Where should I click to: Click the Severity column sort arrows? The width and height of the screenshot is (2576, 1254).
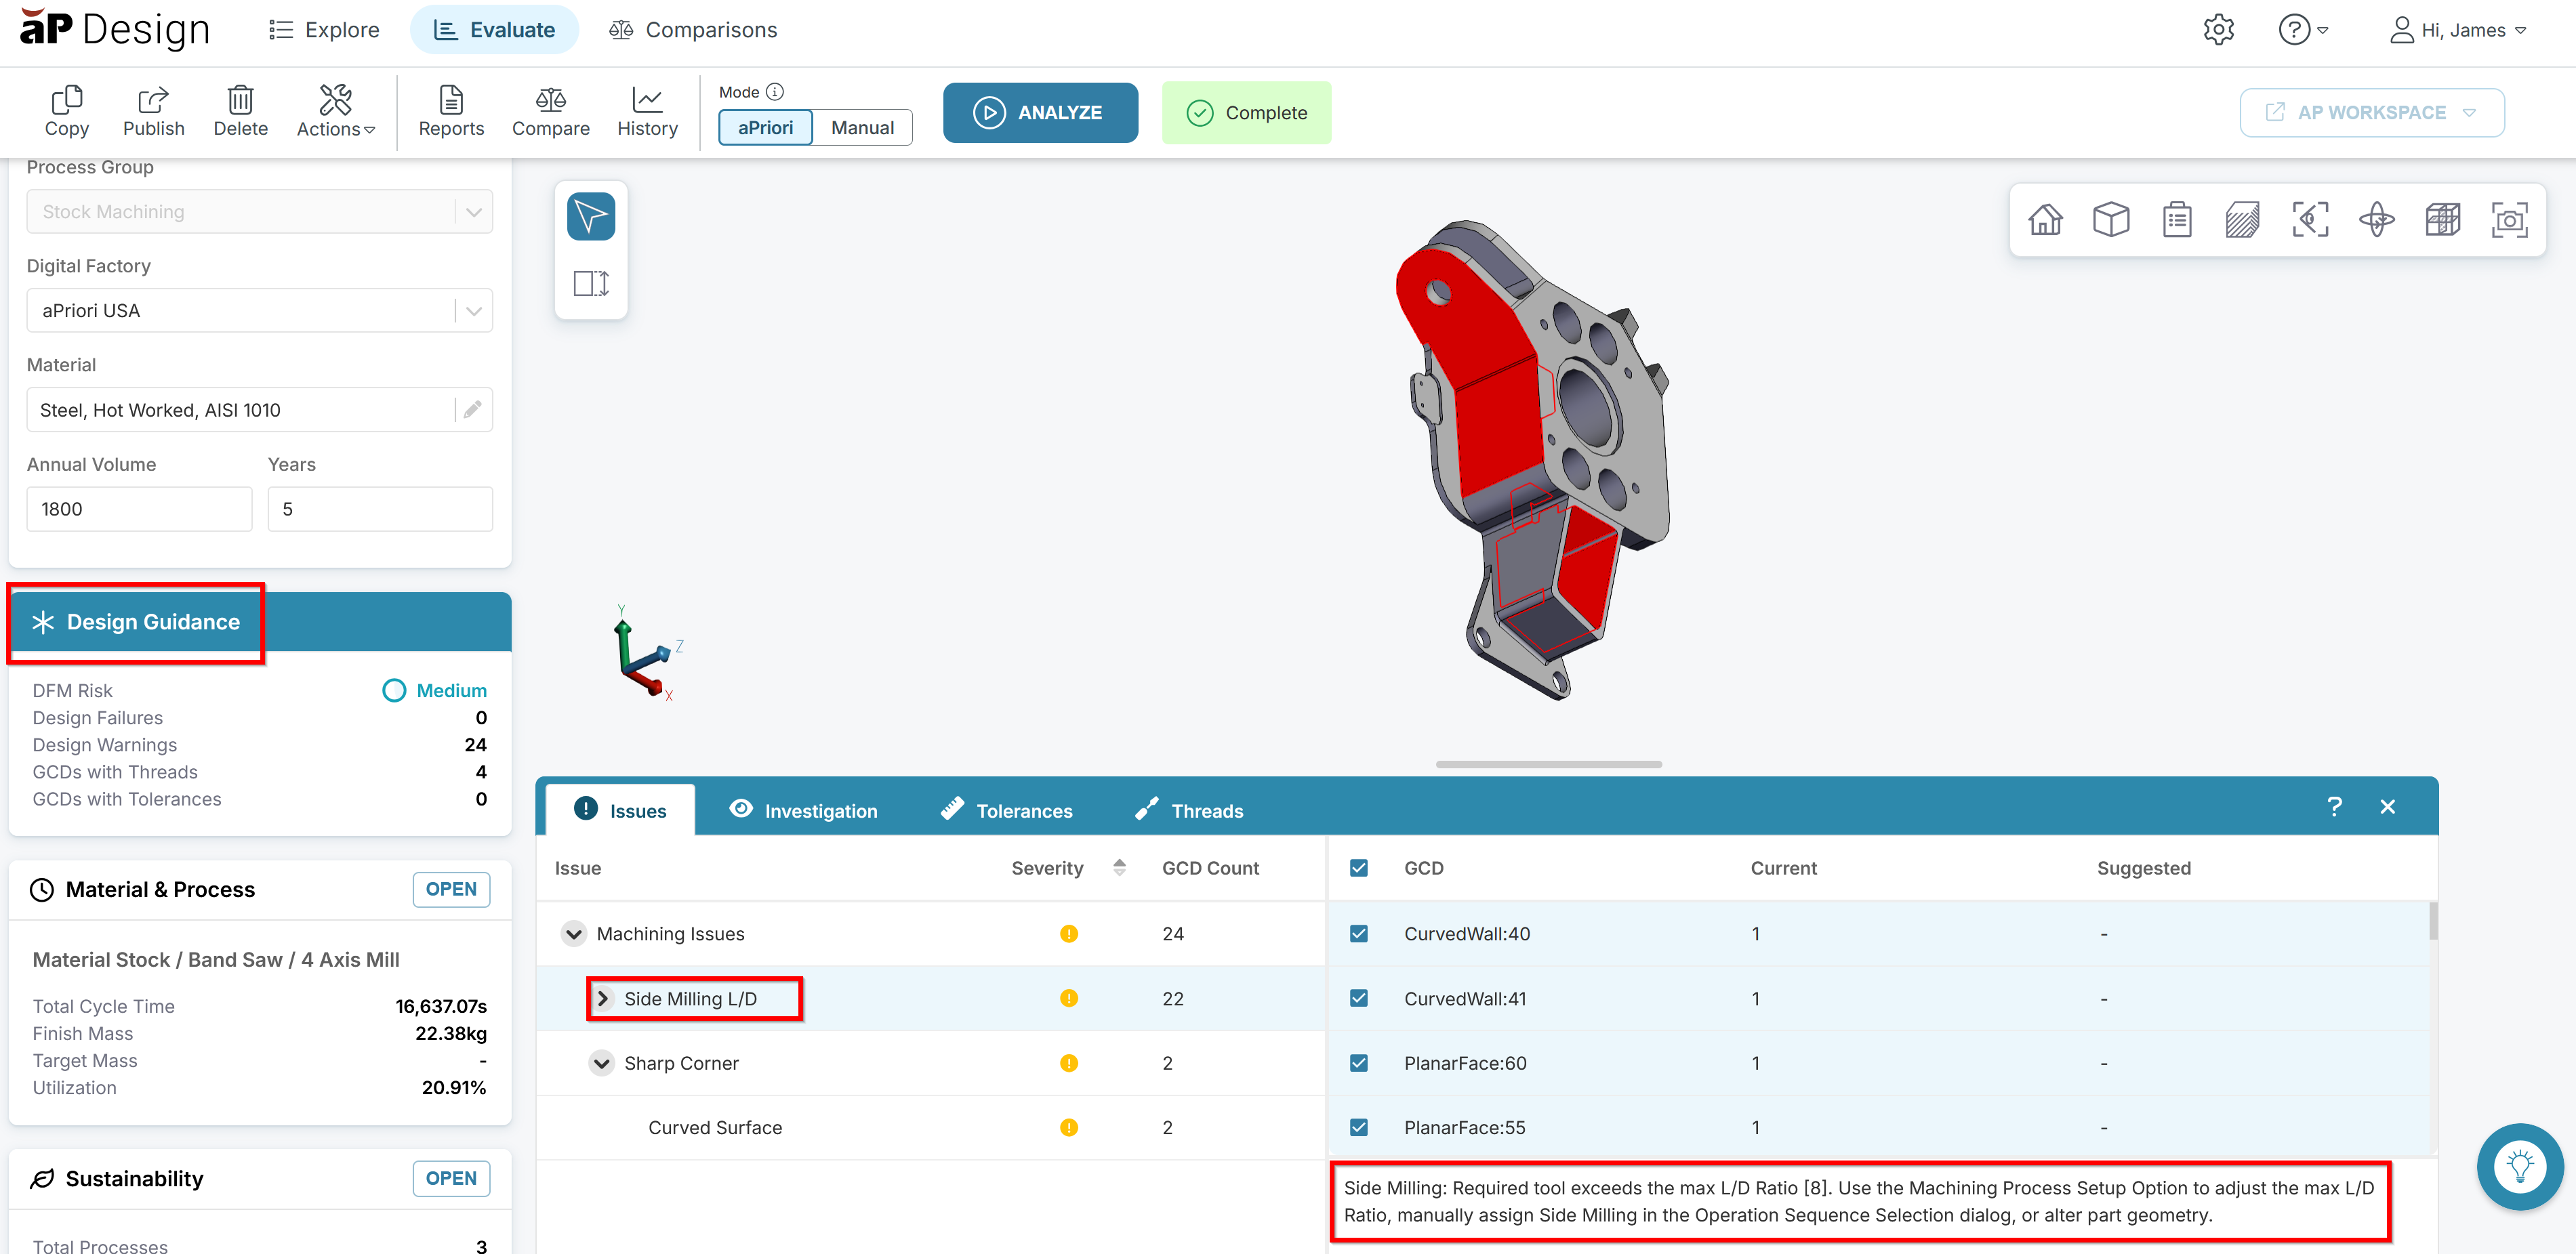pyautogui.click(x=1119, y=868)
